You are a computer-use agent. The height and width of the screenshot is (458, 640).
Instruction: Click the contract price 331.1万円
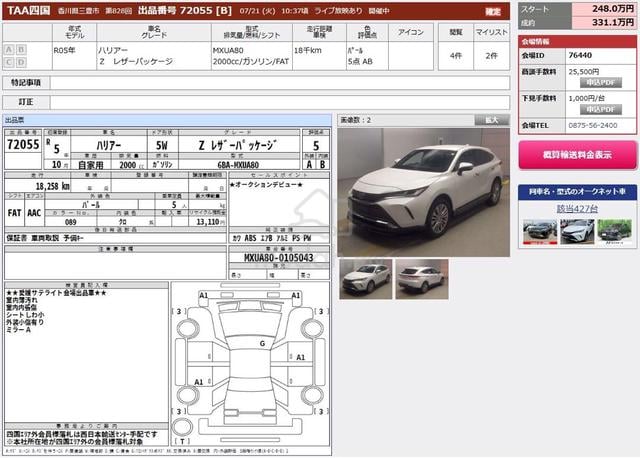coord(613,22)
